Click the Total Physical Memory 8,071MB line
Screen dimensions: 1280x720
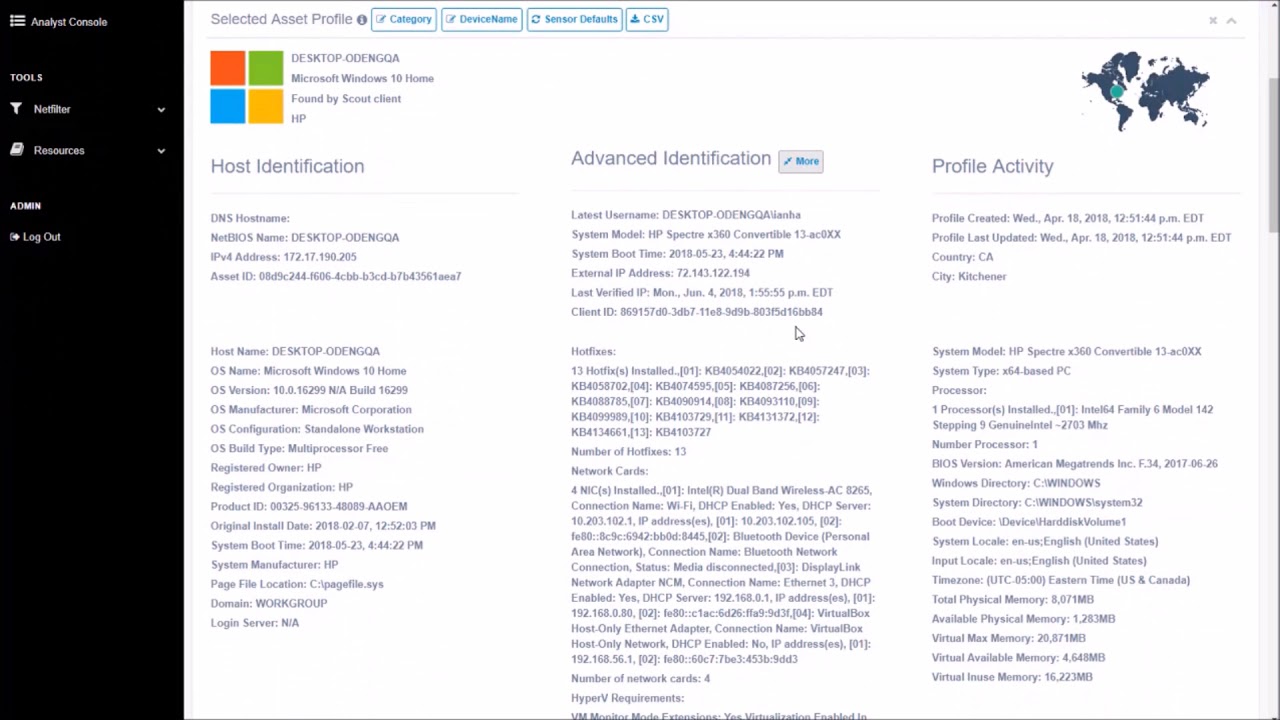(1013, 599)
